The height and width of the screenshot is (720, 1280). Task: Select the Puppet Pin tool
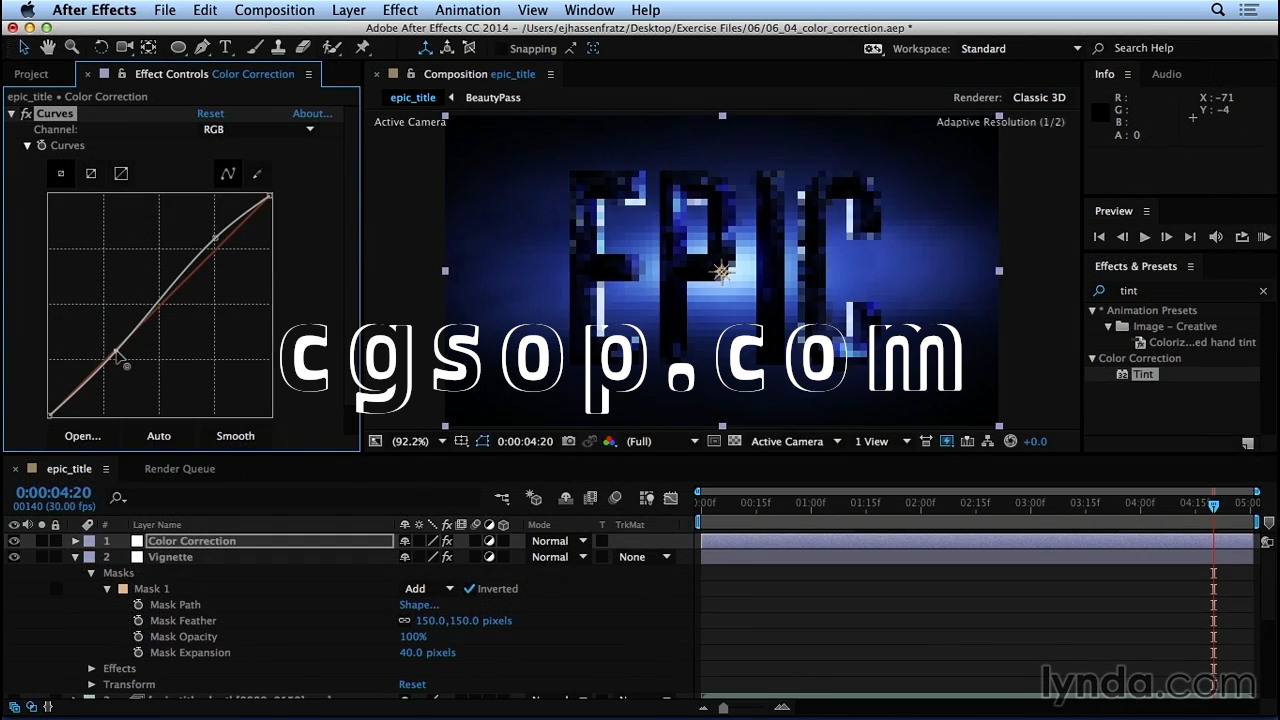coord(363,48)
